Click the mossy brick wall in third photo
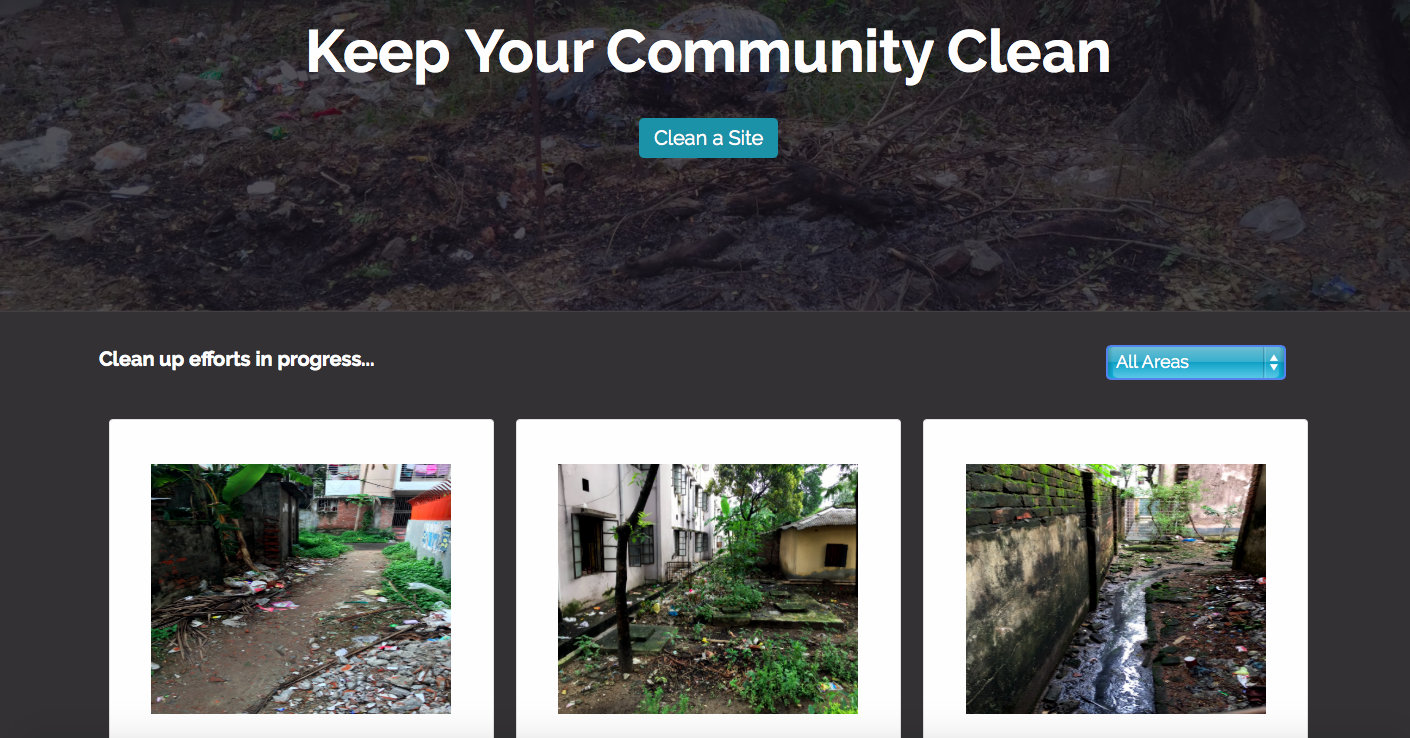Viewport: 1410px width, 738px height. point(1025,495)
